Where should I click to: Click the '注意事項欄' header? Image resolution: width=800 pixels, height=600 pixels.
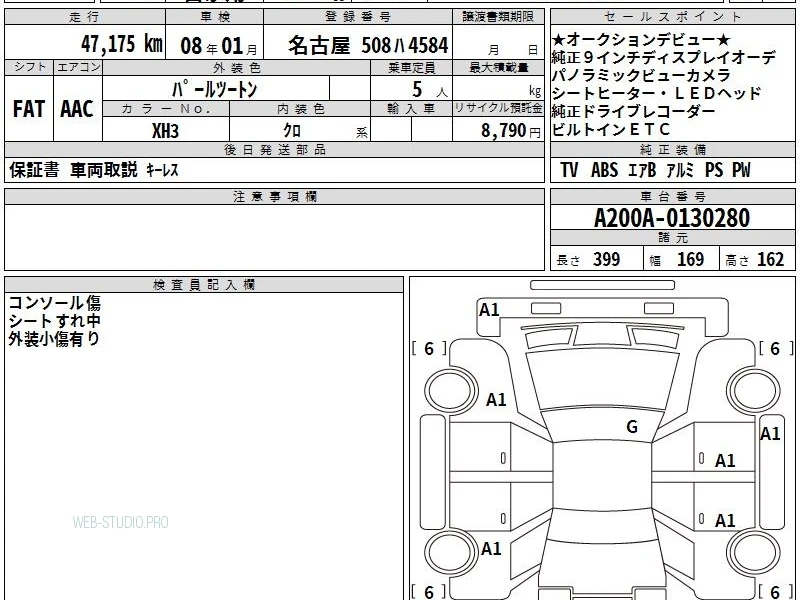click(274, 196)
